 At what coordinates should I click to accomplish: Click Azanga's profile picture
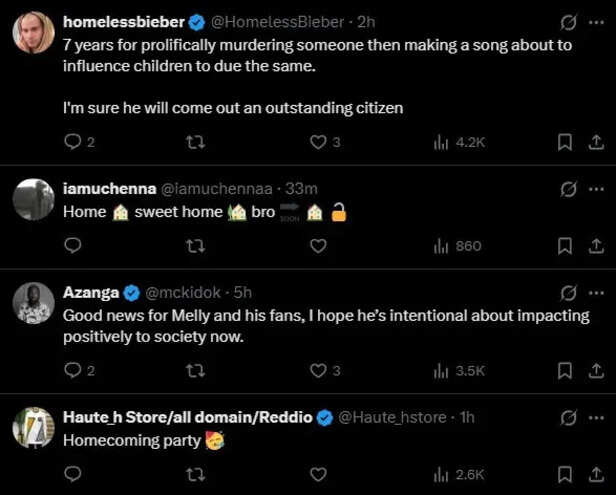point(33,304)
